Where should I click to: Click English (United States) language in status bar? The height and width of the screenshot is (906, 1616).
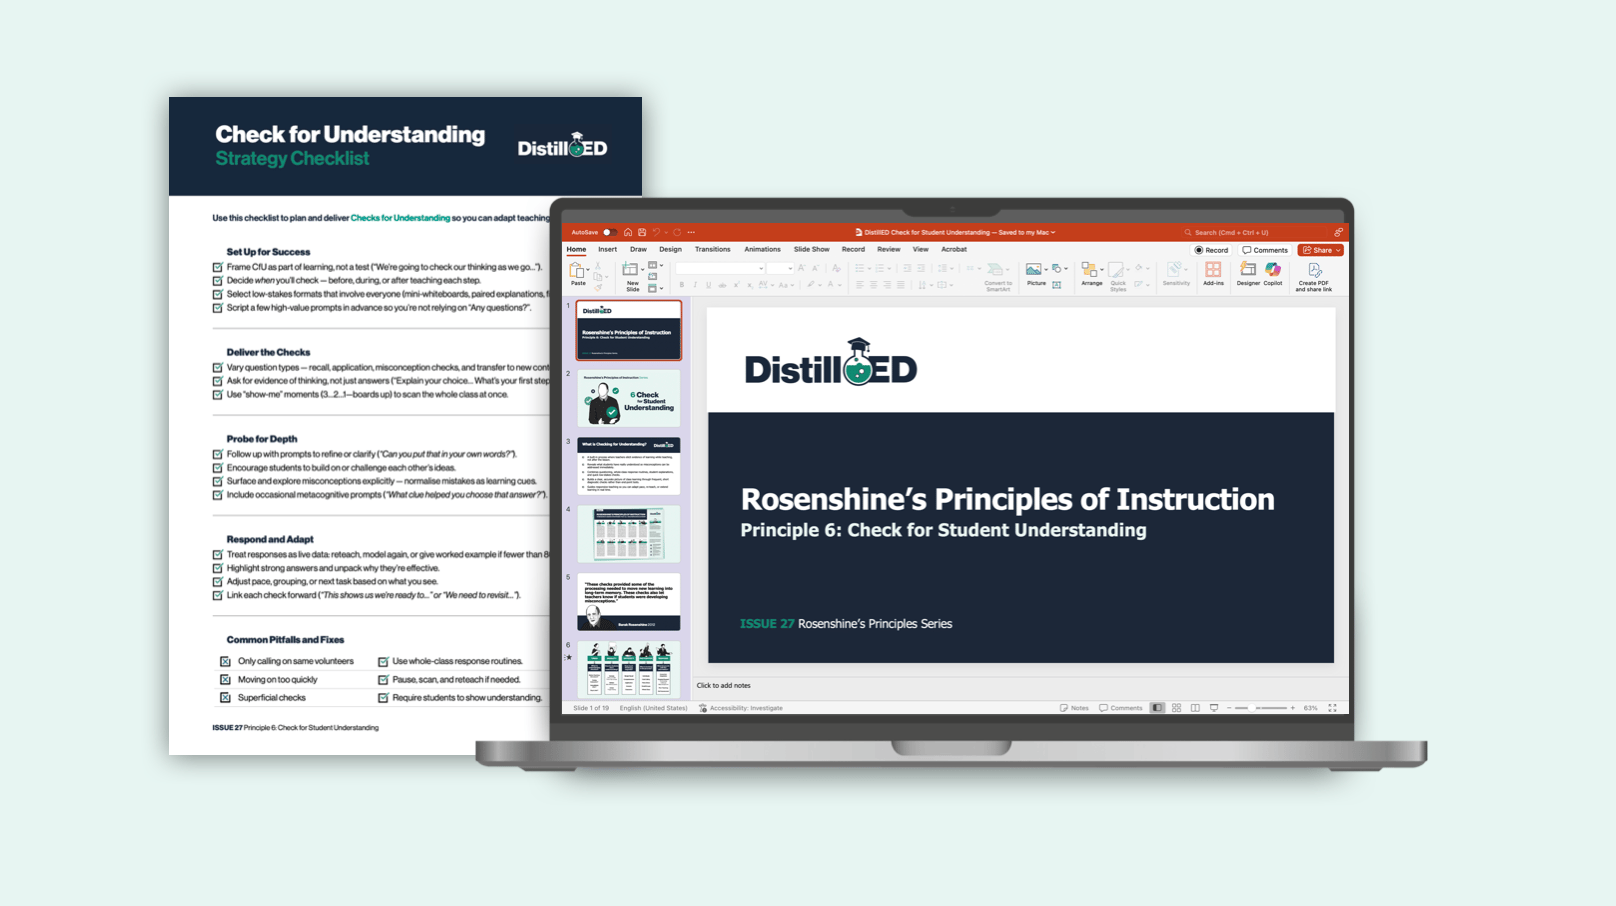[653, 708]
